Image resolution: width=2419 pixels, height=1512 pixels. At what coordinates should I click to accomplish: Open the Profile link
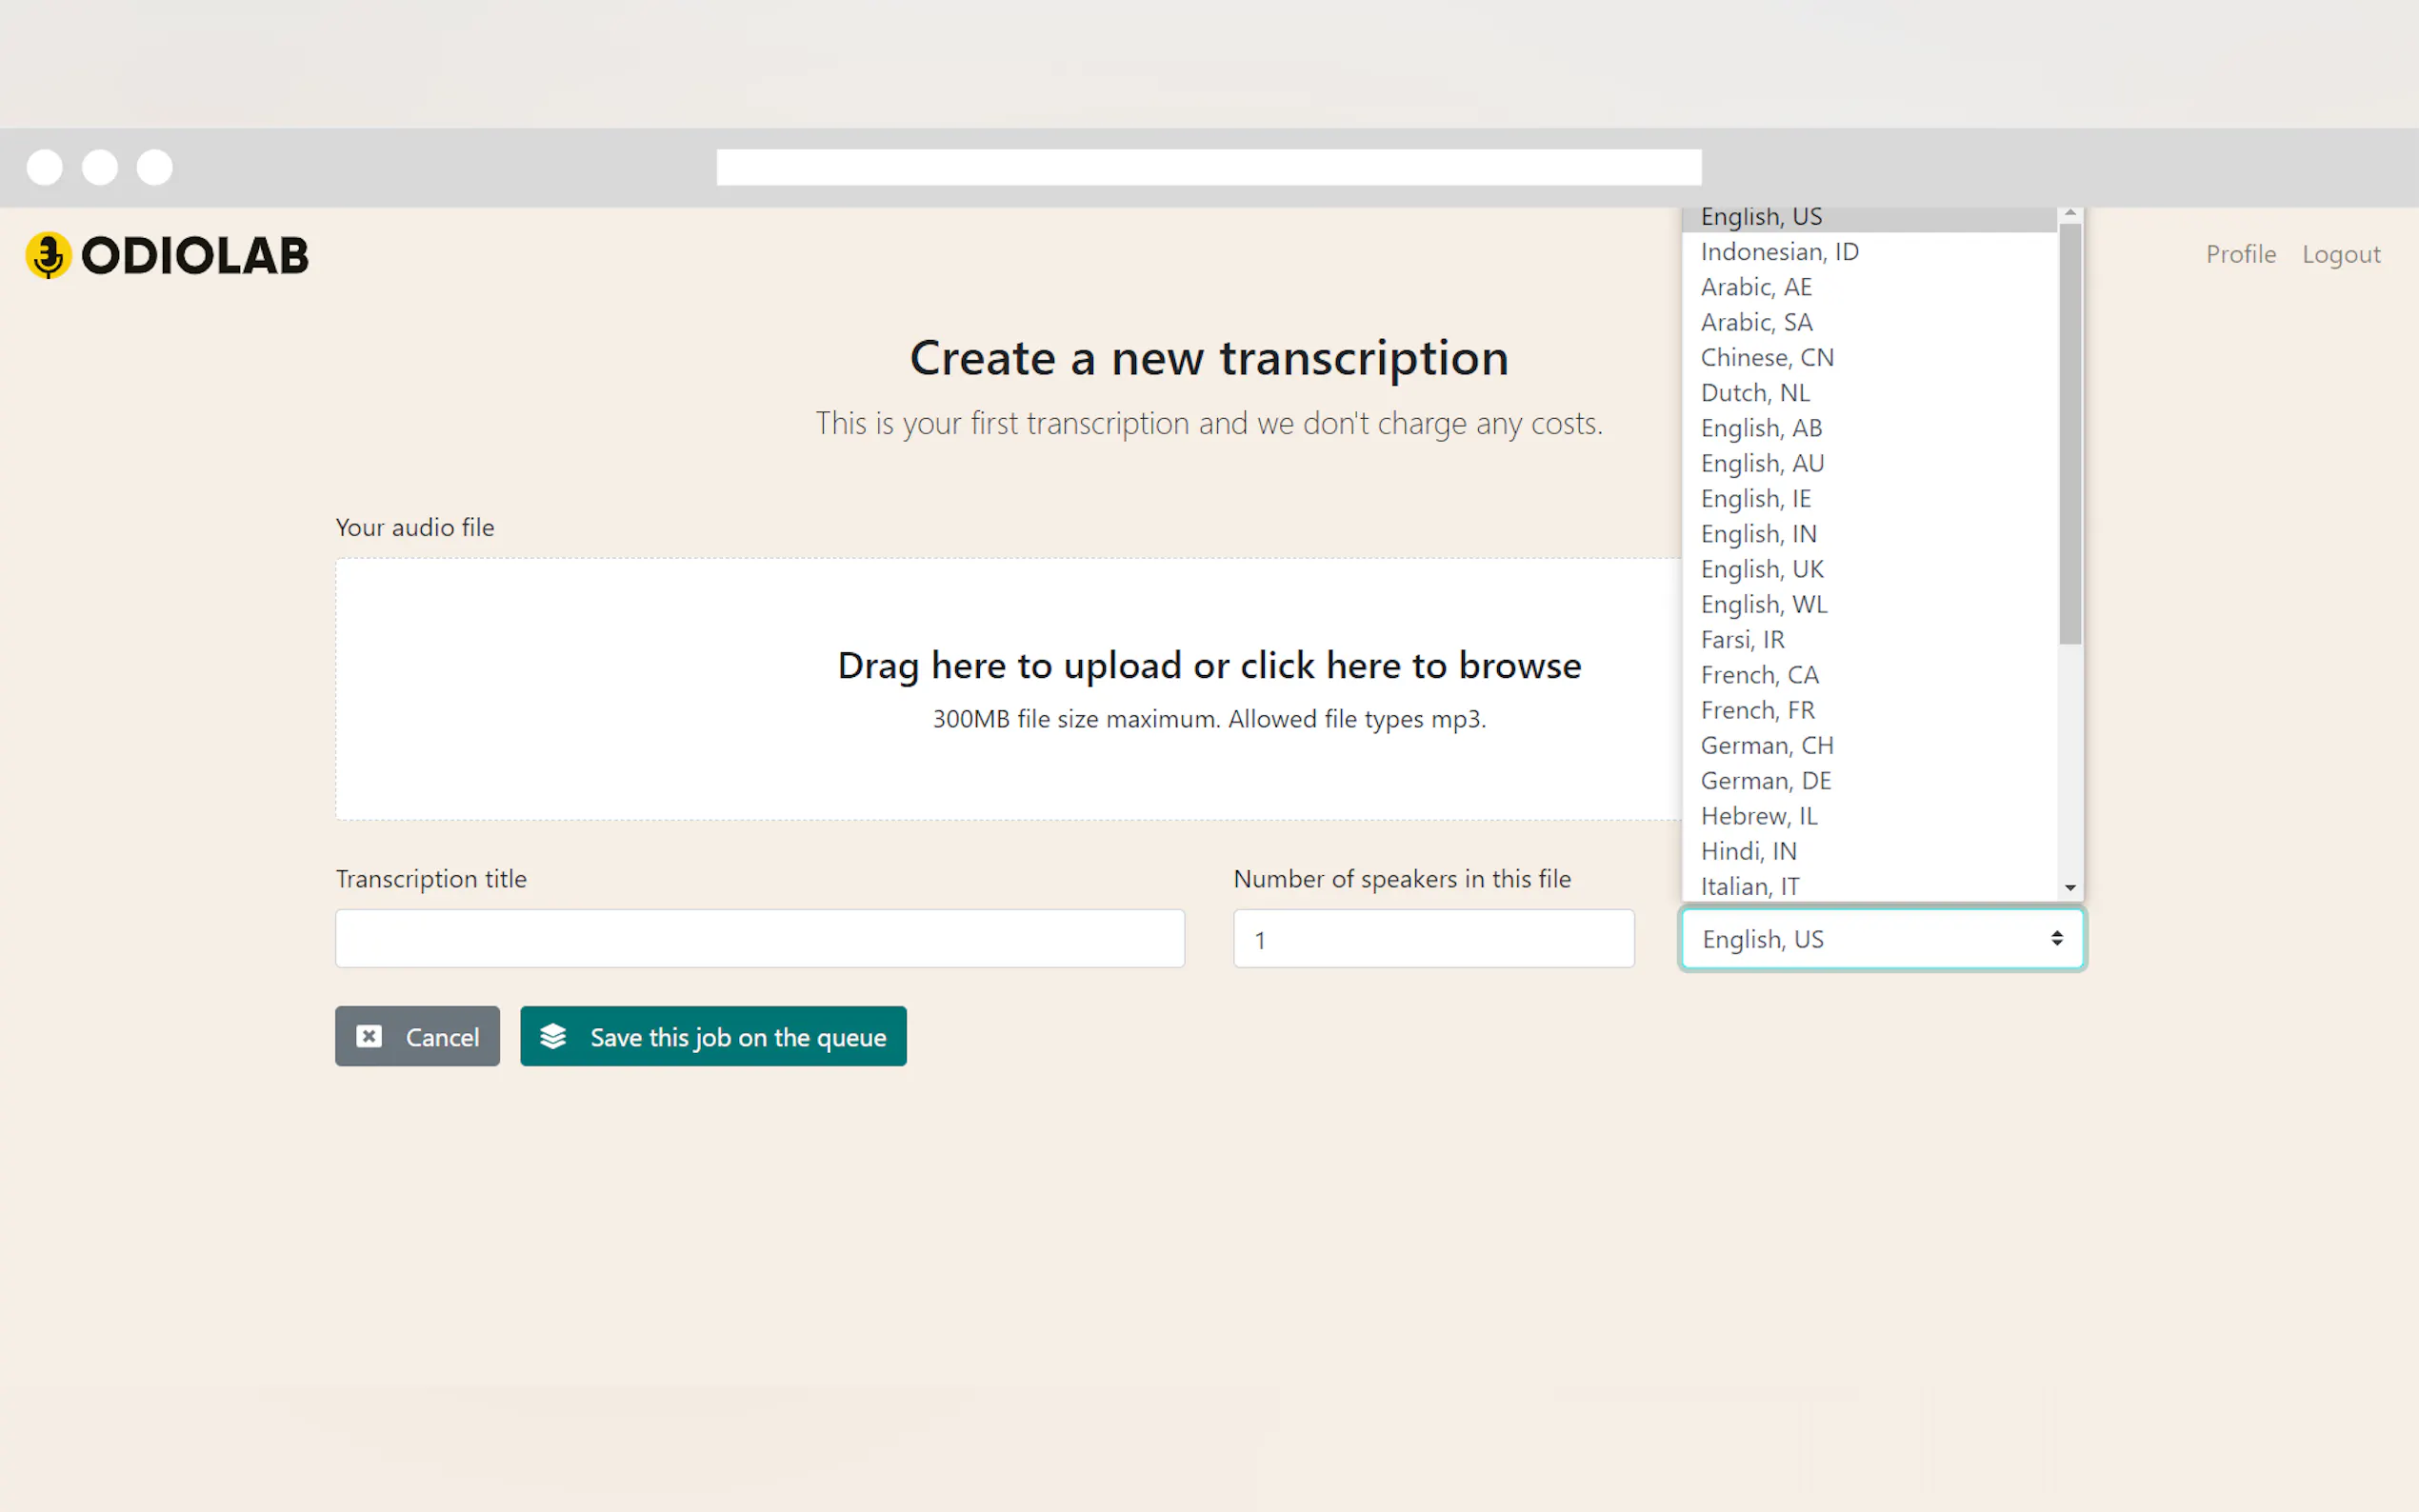[2240, 254]
